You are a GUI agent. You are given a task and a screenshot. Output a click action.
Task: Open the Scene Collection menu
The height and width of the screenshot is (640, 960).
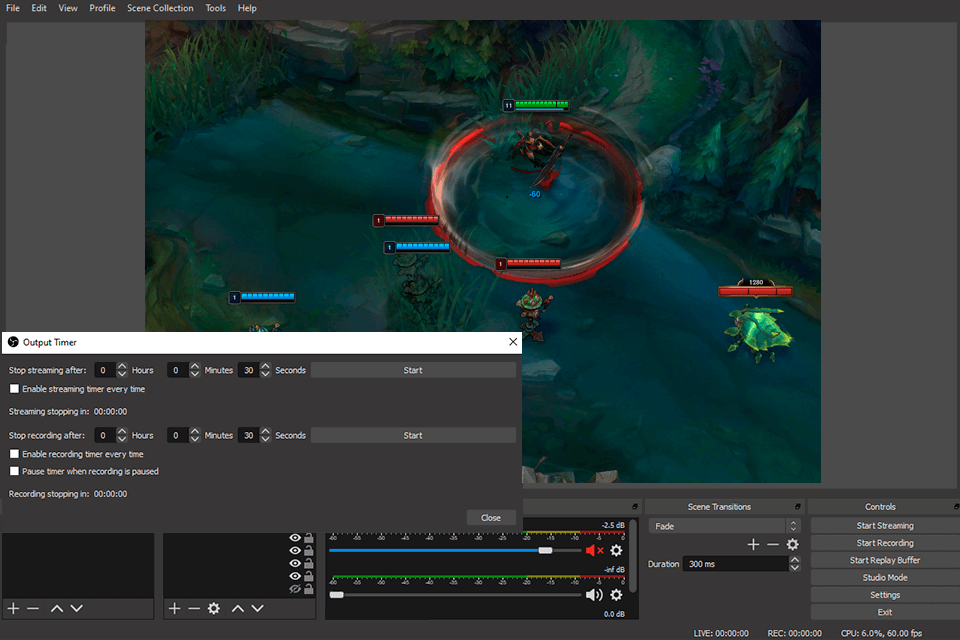point(160,8)
